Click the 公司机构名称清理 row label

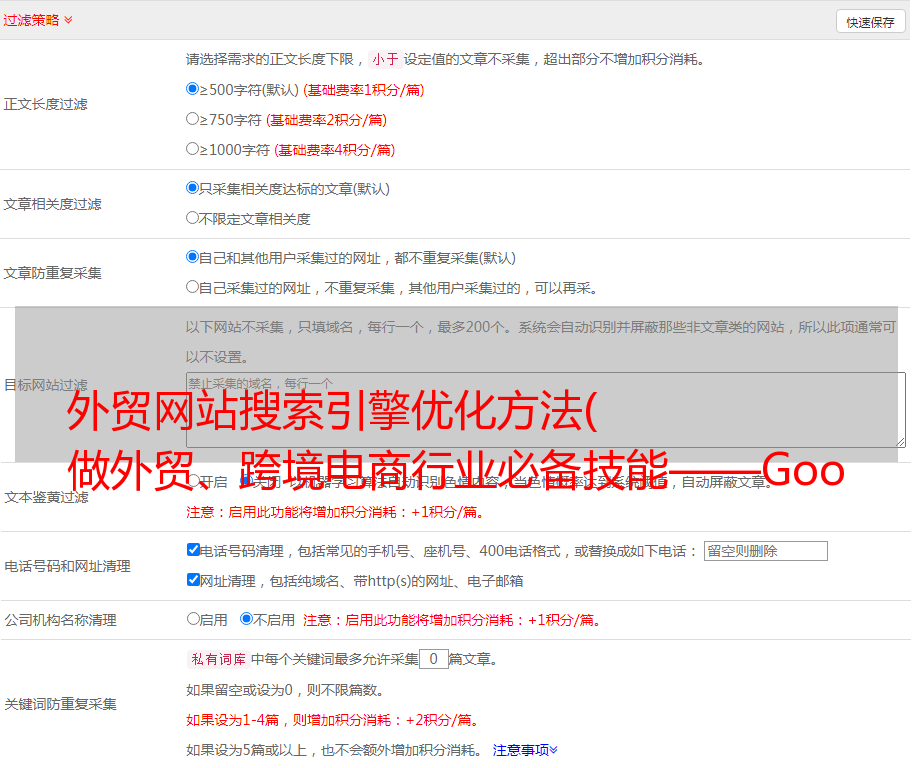point(60,620)
